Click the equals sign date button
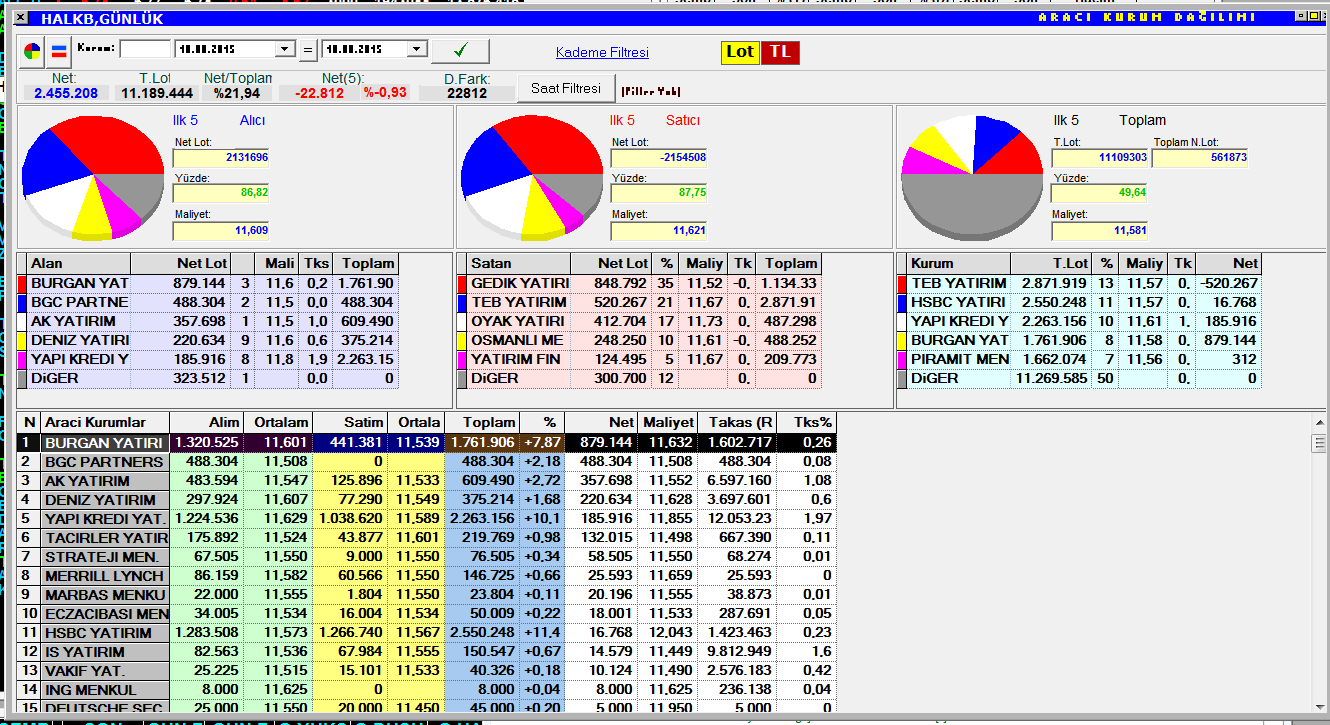This screenshot has height=725, width=1330. coord(308,50)
